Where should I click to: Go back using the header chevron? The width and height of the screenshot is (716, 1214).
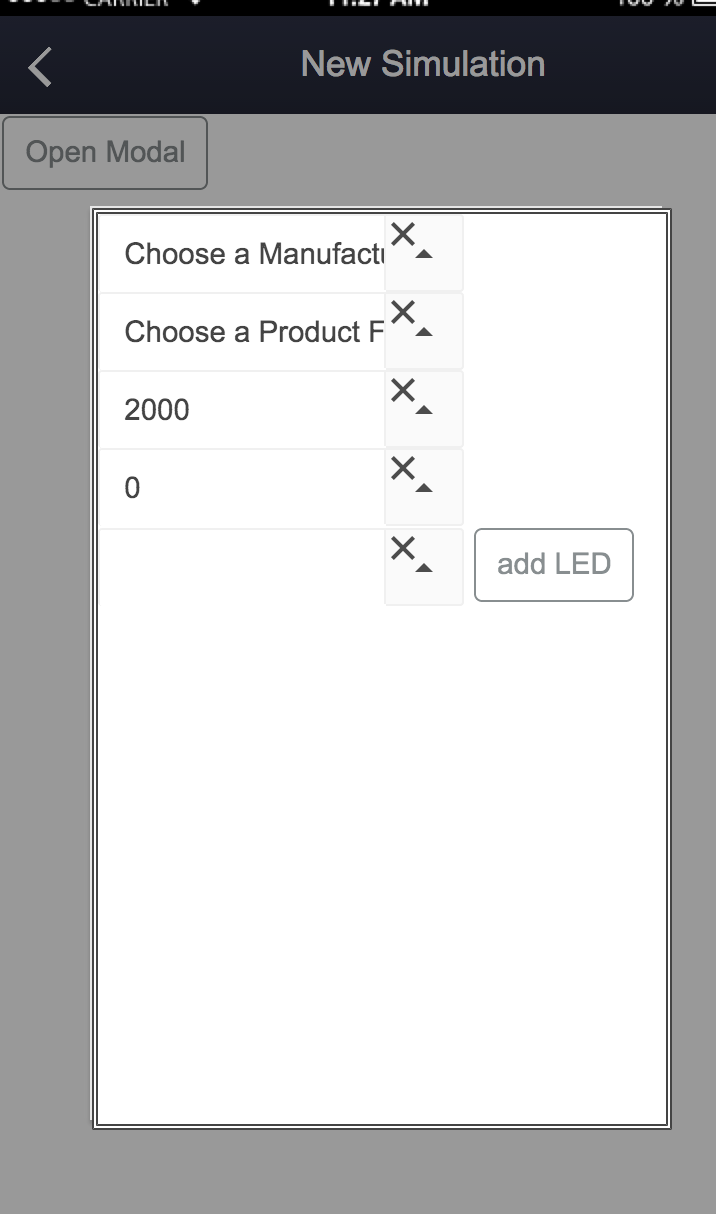click(40, 67)
